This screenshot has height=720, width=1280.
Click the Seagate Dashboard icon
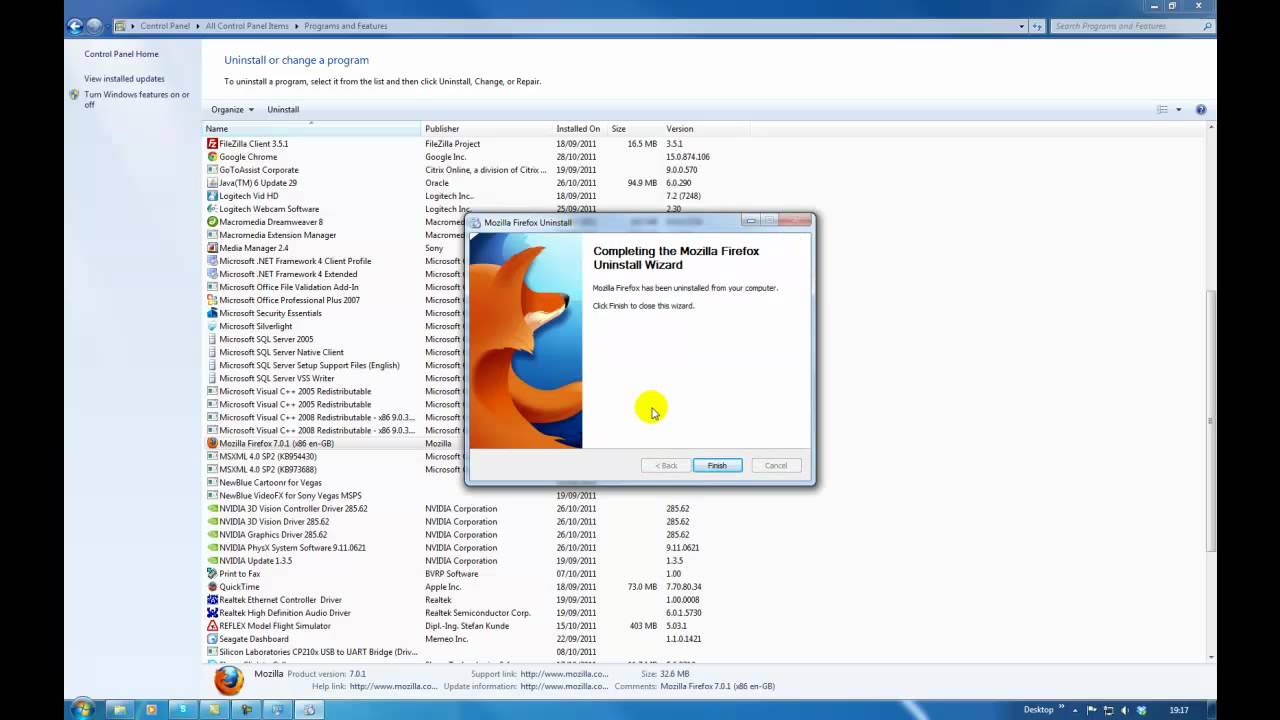pyautogui.click(x=212, y=639)
